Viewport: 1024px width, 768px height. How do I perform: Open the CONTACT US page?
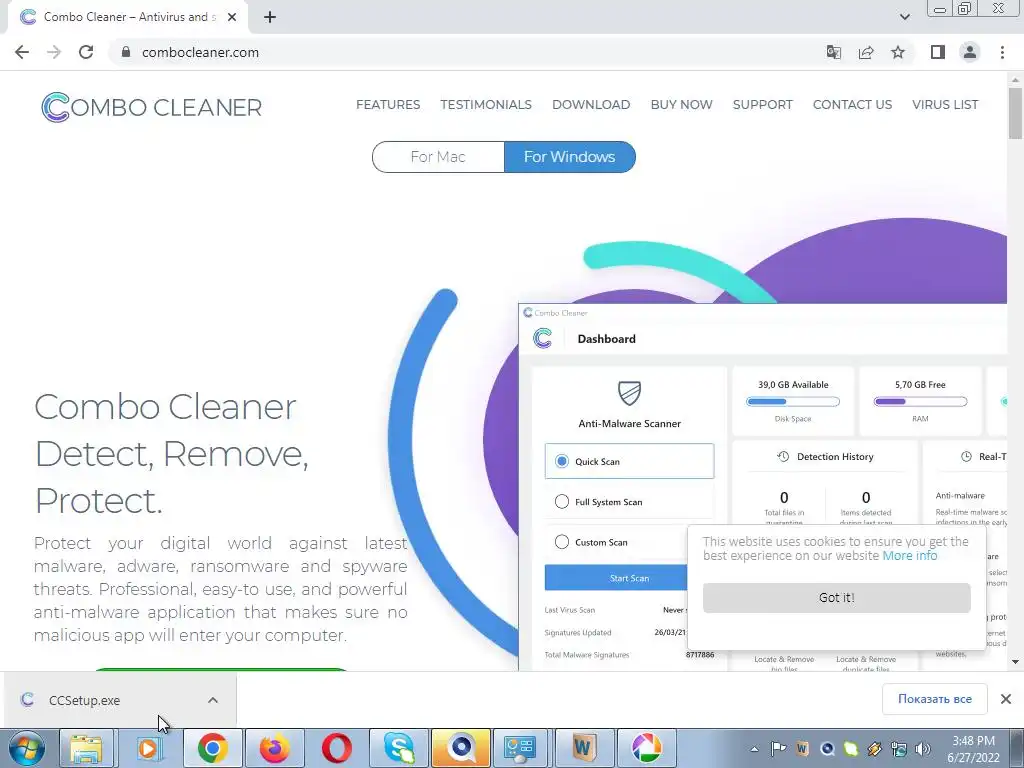[x=852, y=104]
